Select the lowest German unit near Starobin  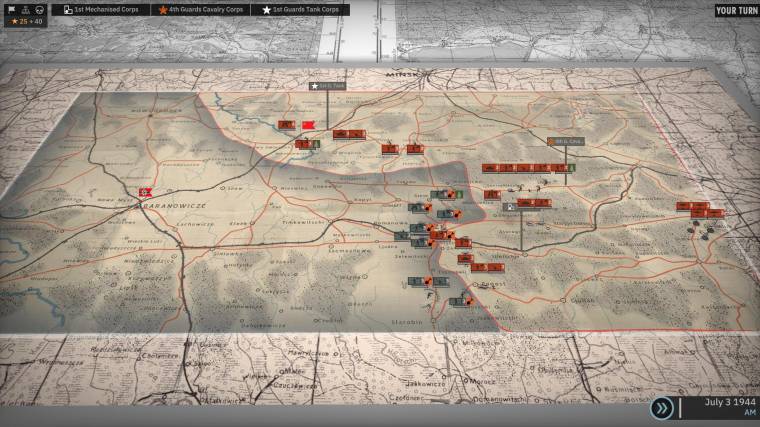[461, 301]
